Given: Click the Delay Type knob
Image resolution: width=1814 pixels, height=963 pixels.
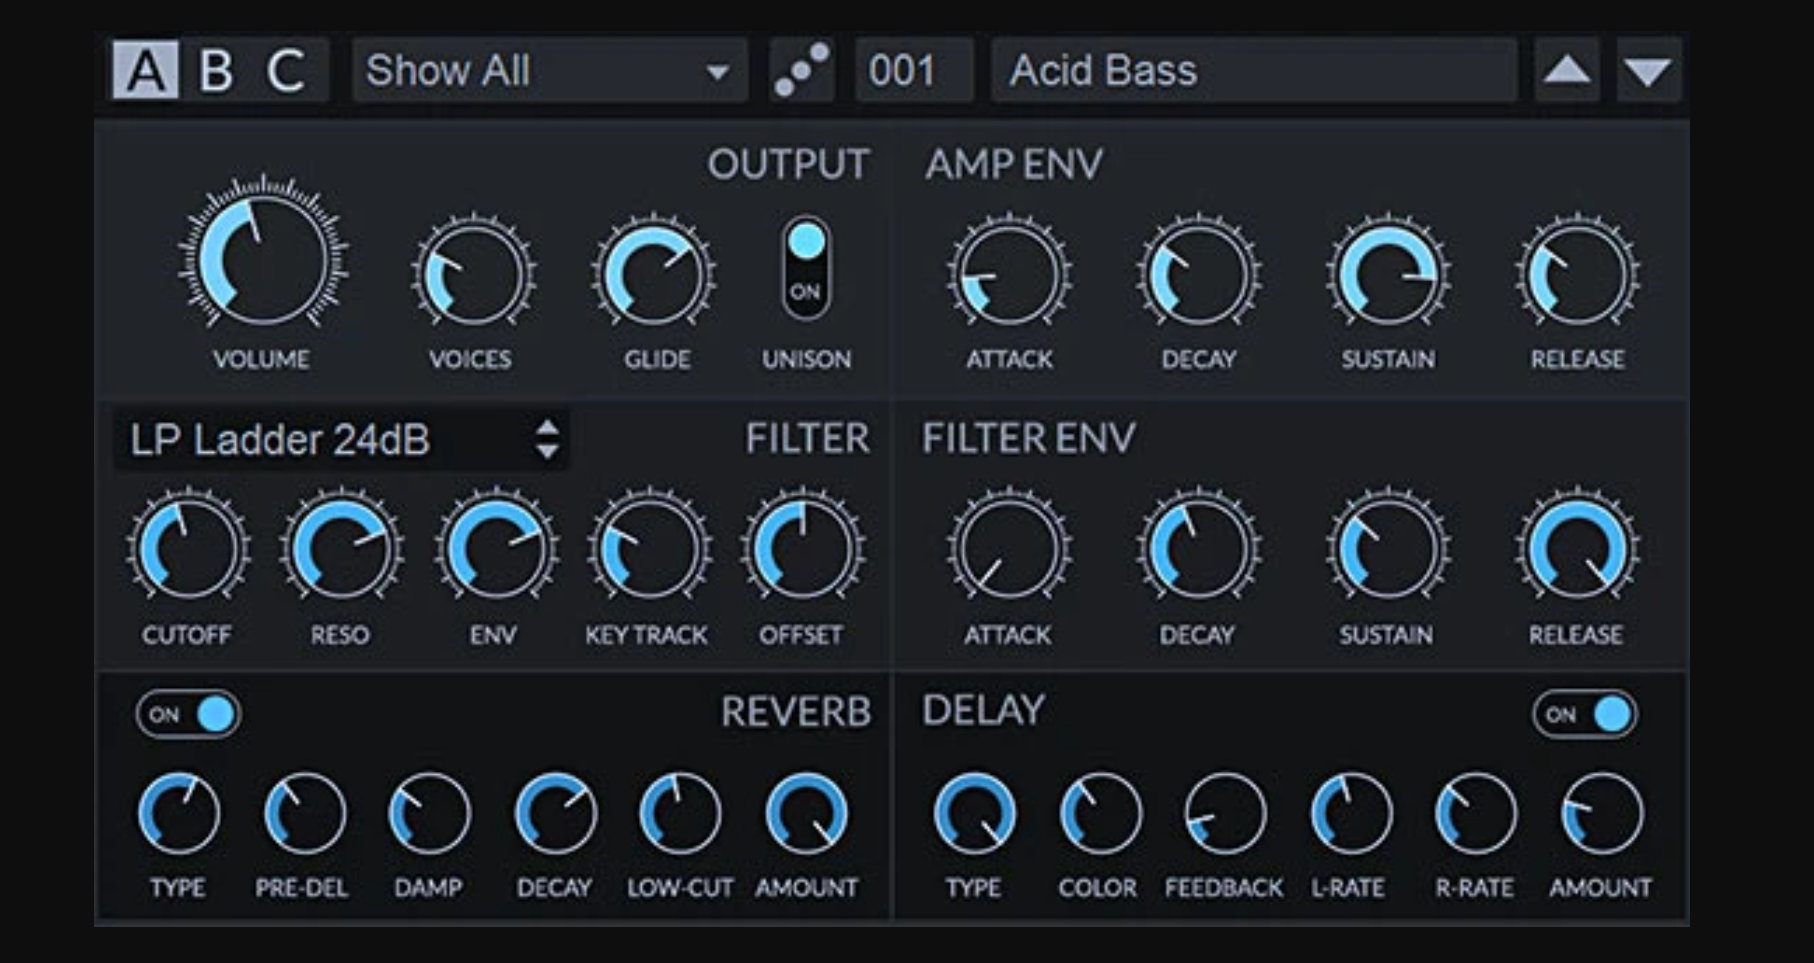Looking at the screenshot, I should (975, 813).
